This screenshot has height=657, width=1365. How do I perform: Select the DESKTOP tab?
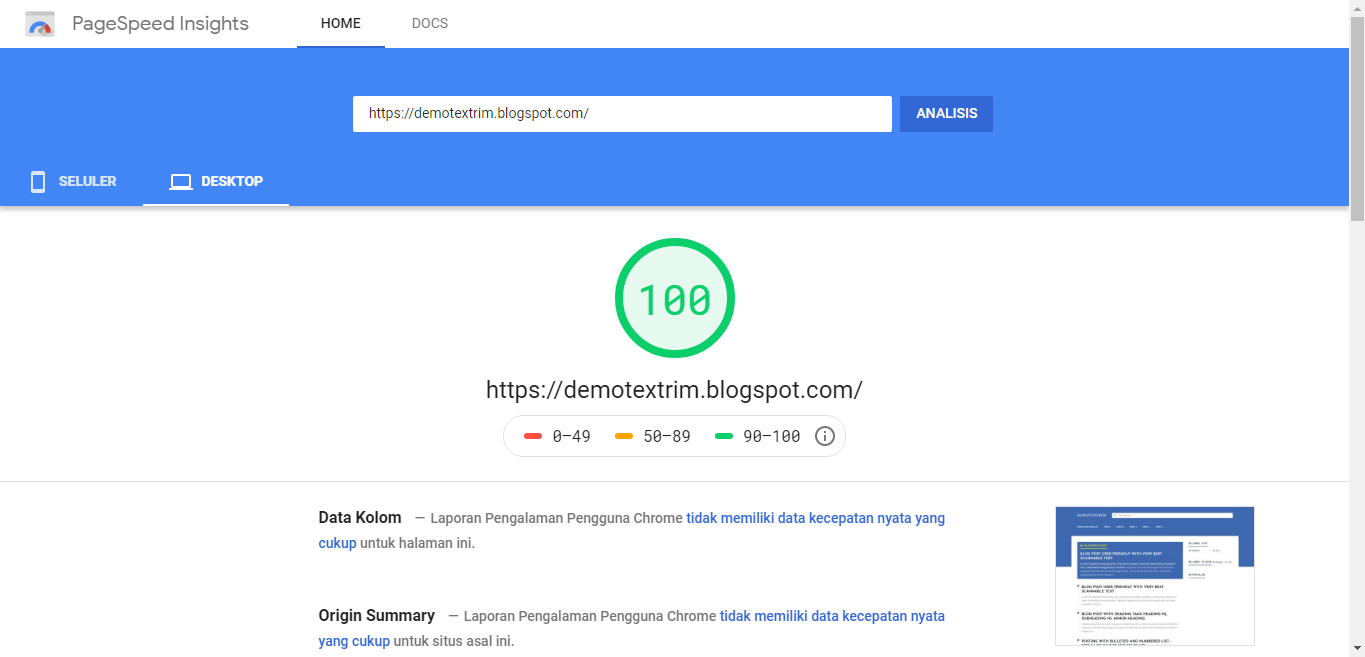pyautogui.click(x=216, y=182)
